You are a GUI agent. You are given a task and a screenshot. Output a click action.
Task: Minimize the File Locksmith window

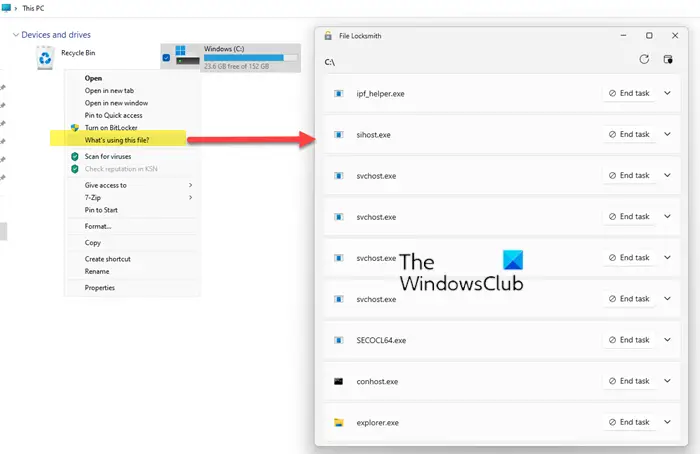tap(623, 35)
